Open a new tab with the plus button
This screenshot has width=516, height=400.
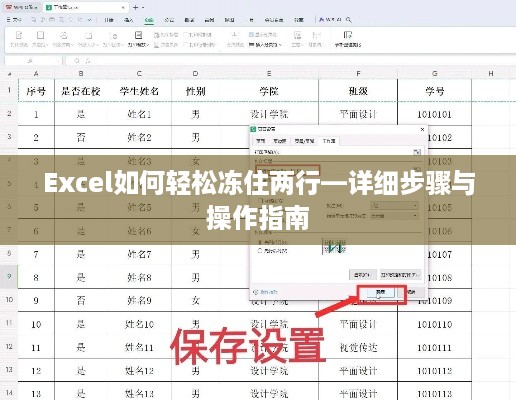(135, 7)
